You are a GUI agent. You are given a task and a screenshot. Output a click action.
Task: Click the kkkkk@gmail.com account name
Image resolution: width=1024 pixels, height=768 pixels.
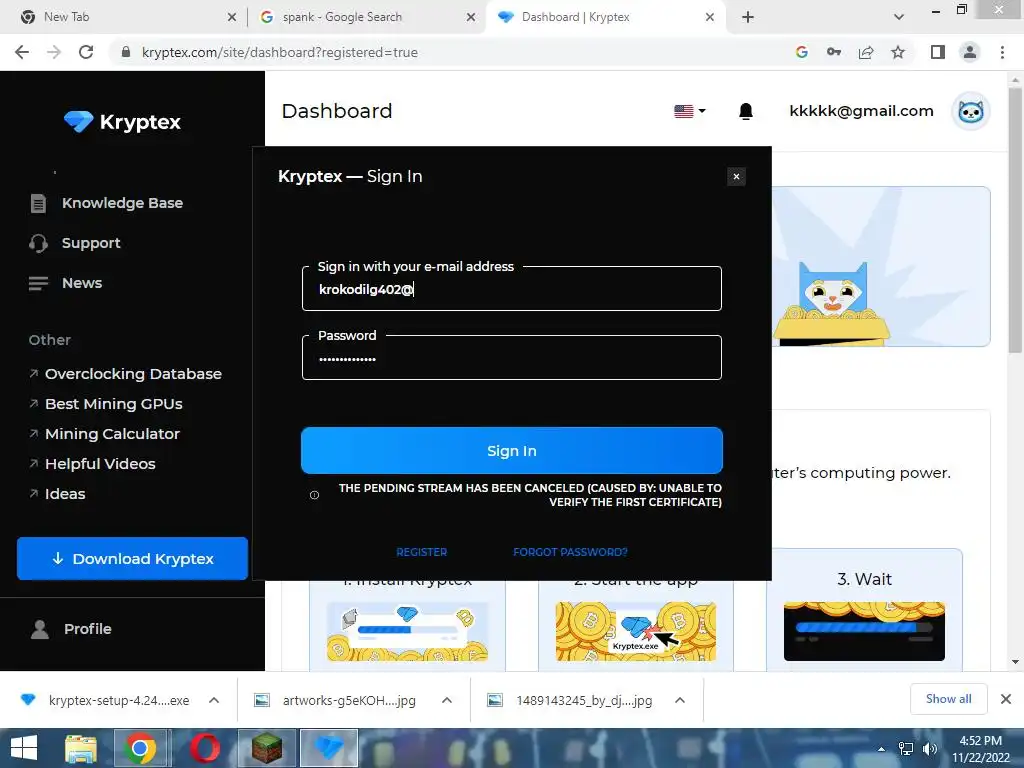pyautogui.click(x=861, y=111)
